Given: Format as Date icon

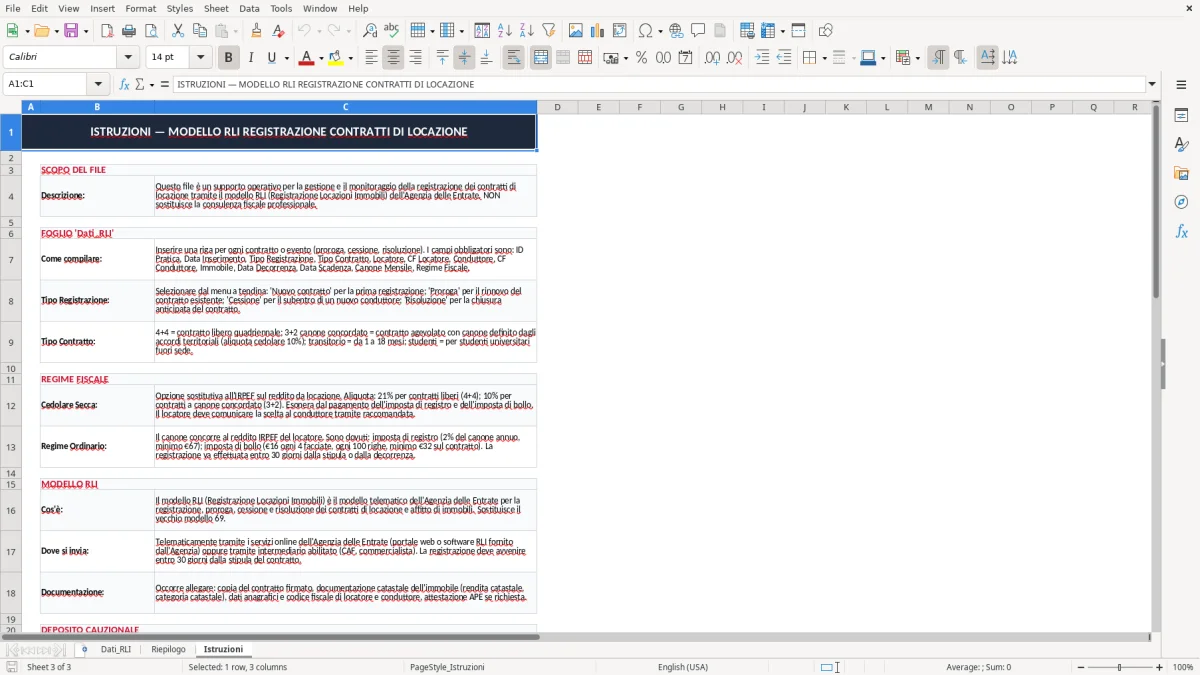Looking at the screenshot, I should click(x=685, y=58).
